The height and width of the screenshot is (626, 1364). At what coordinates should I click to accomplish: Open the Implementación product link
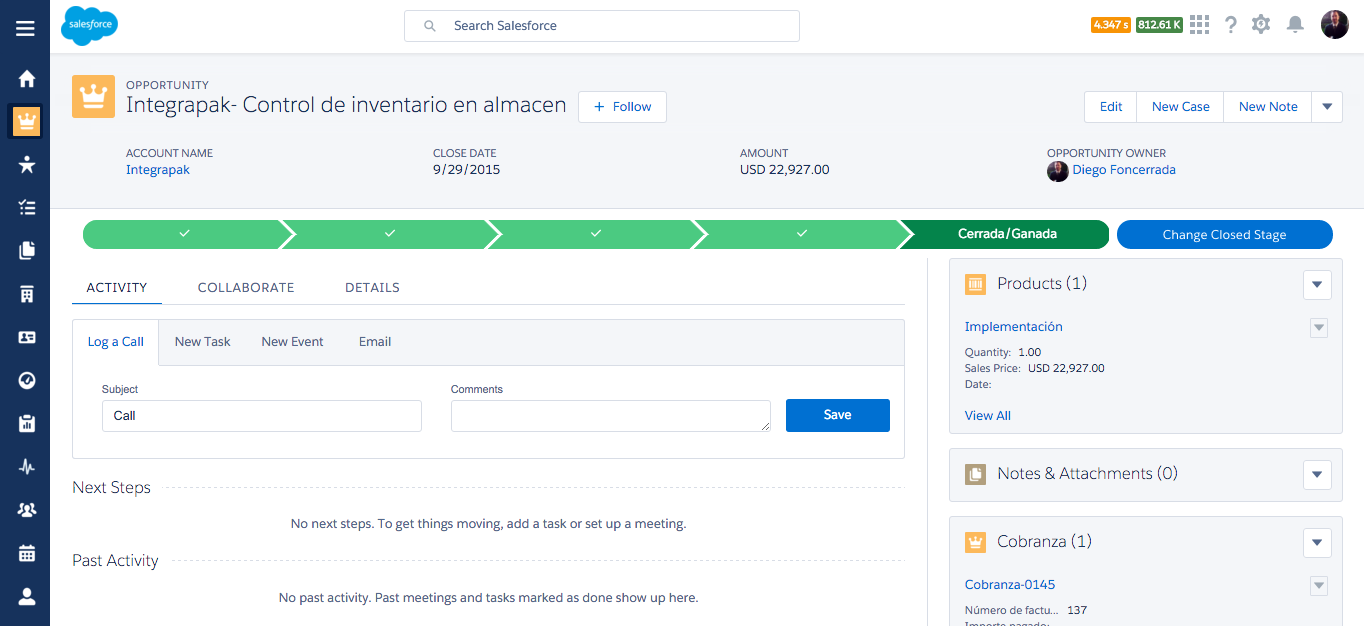[1013, 327]
